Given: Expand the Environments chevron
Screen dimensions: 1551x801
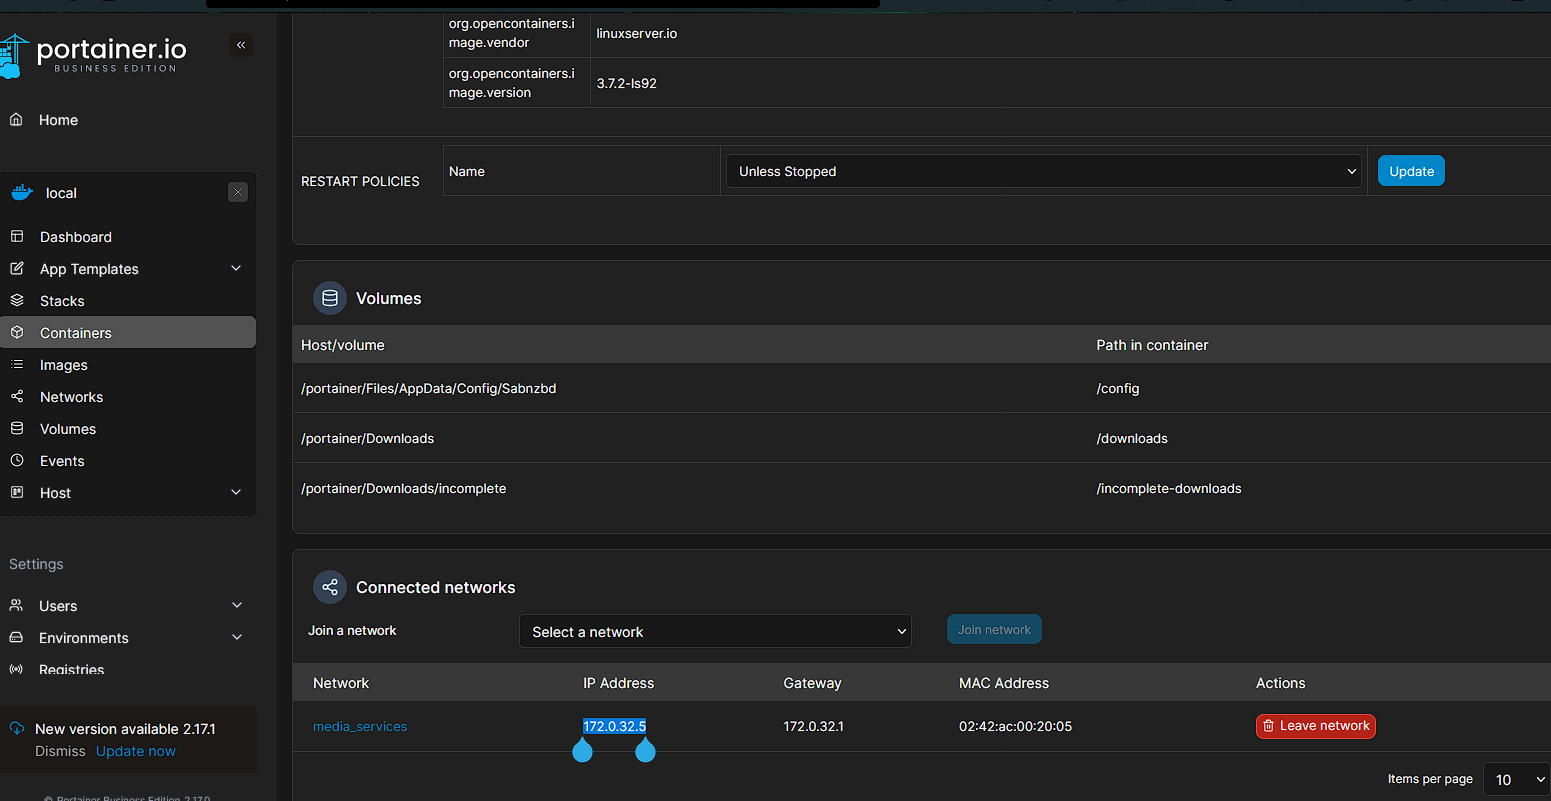Looking at the screenshot, I should 237,637.
